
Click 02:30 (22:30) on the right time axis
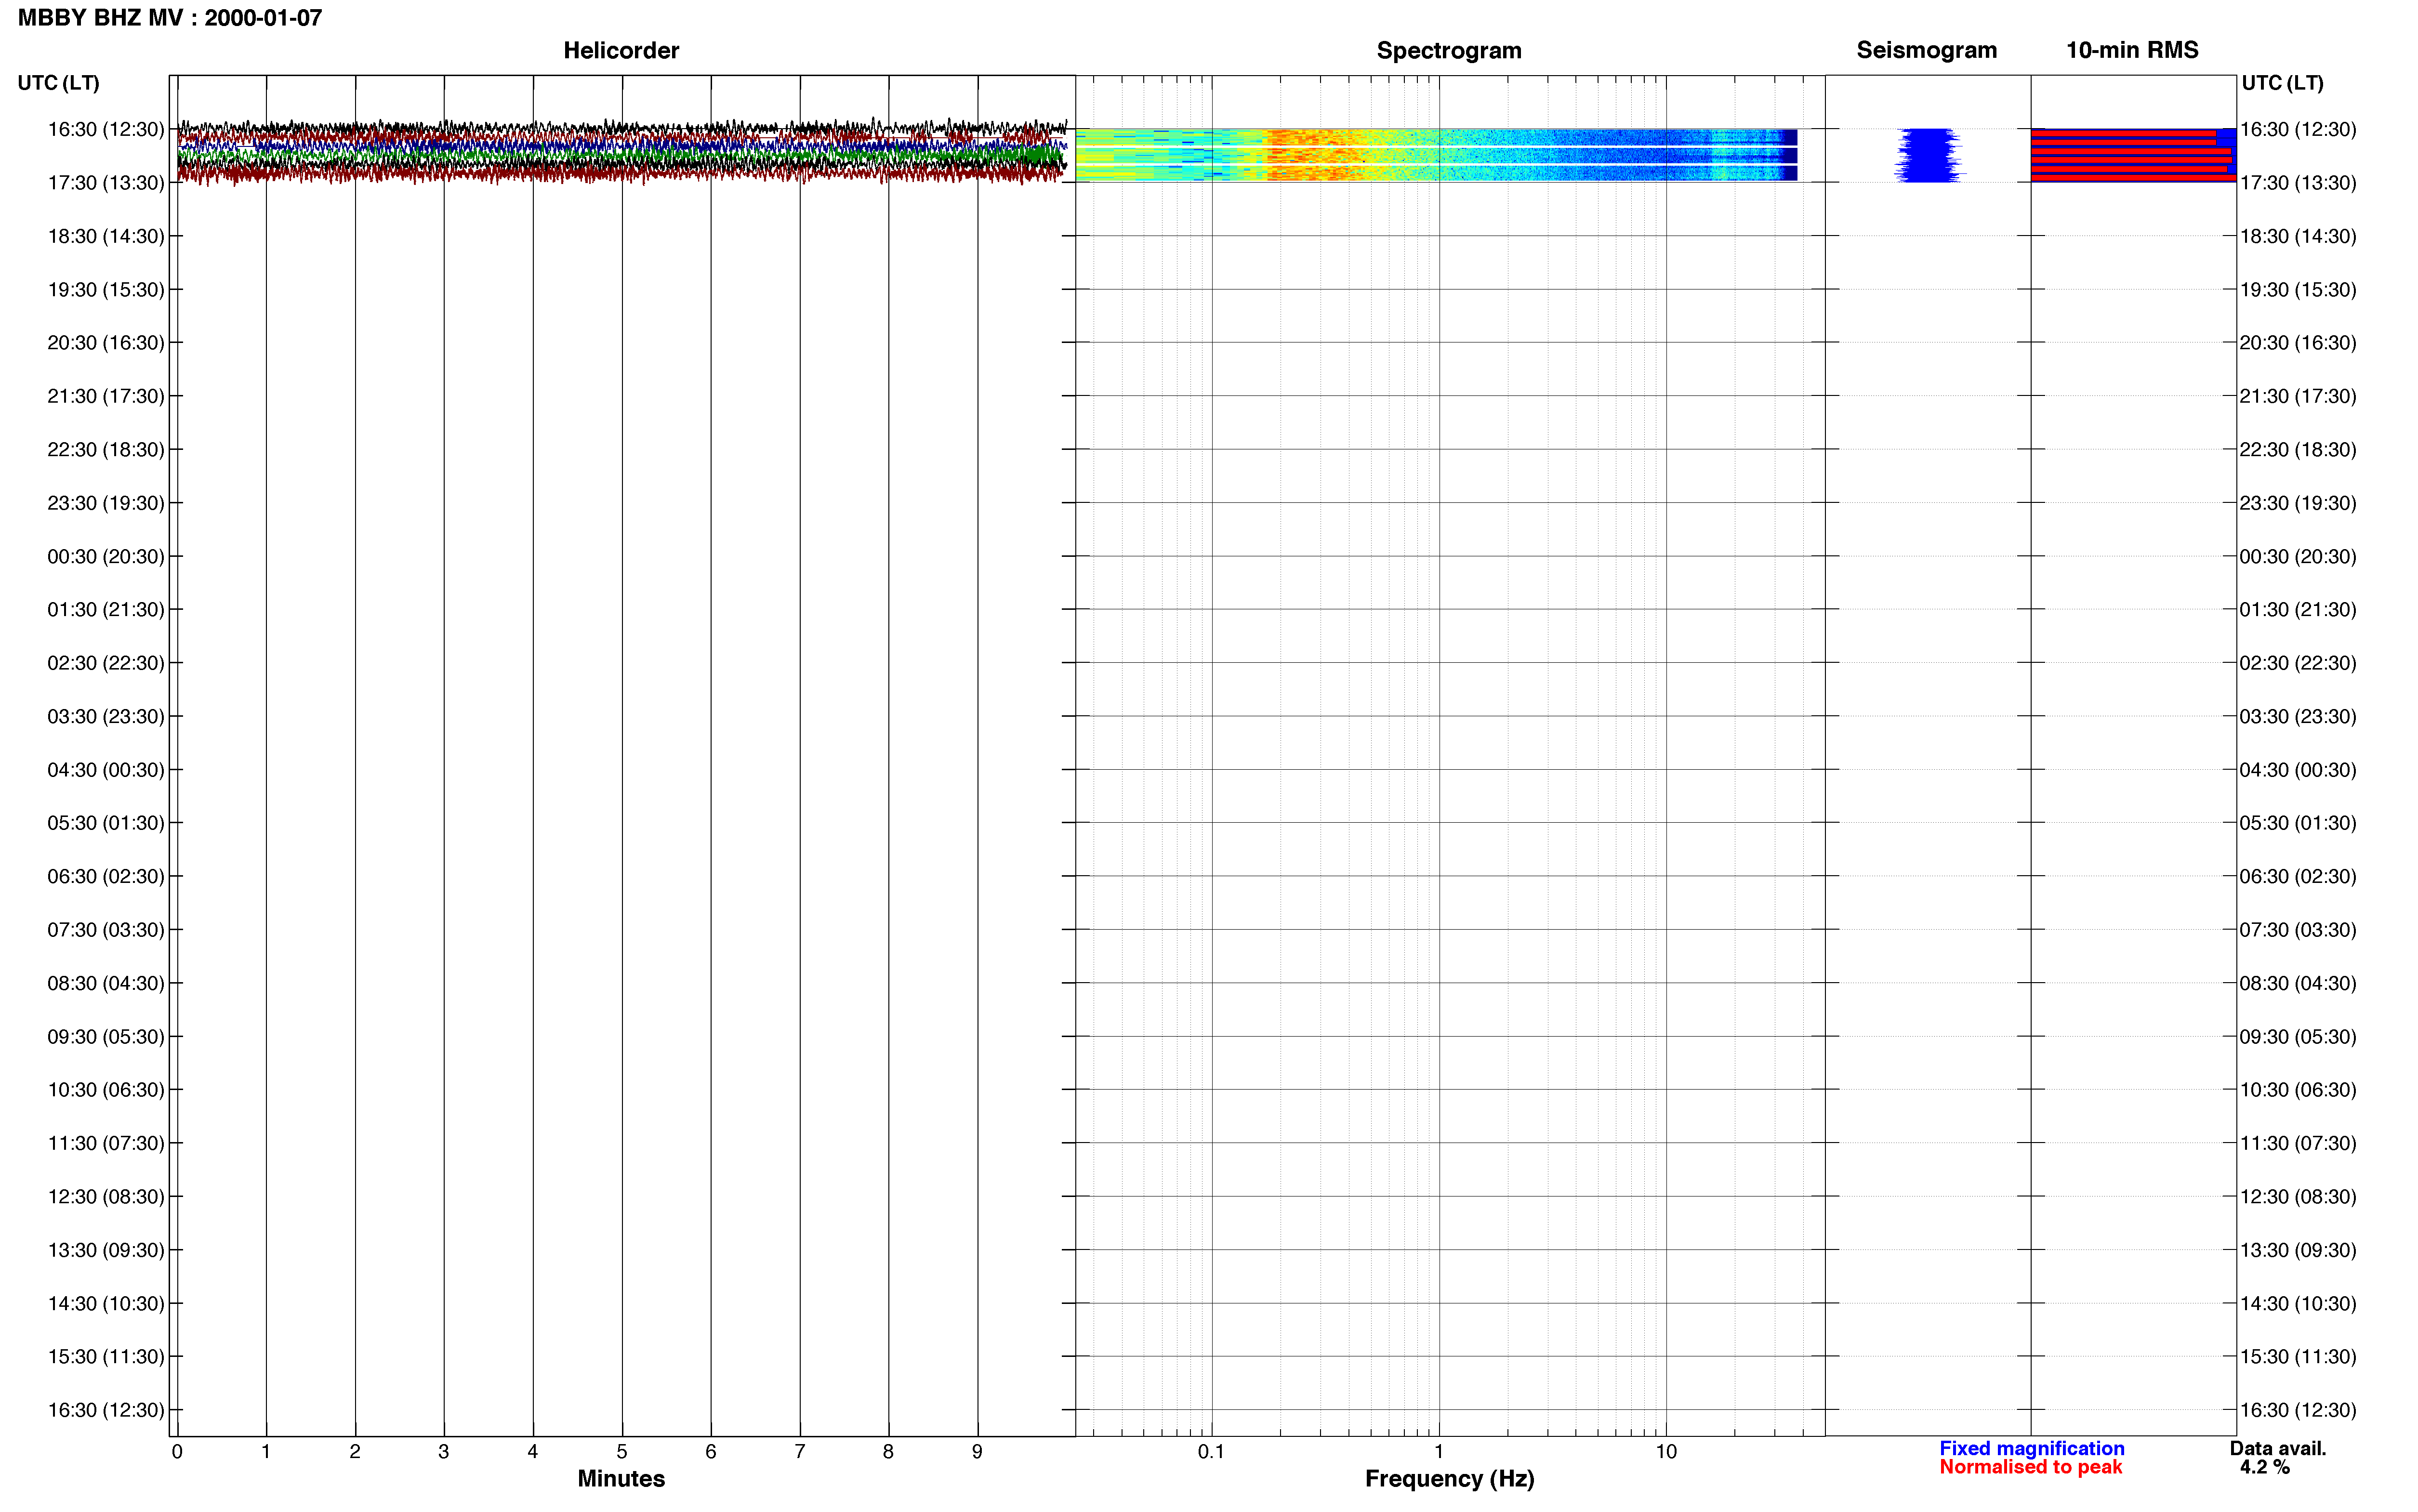click(x=2298, y=663)
